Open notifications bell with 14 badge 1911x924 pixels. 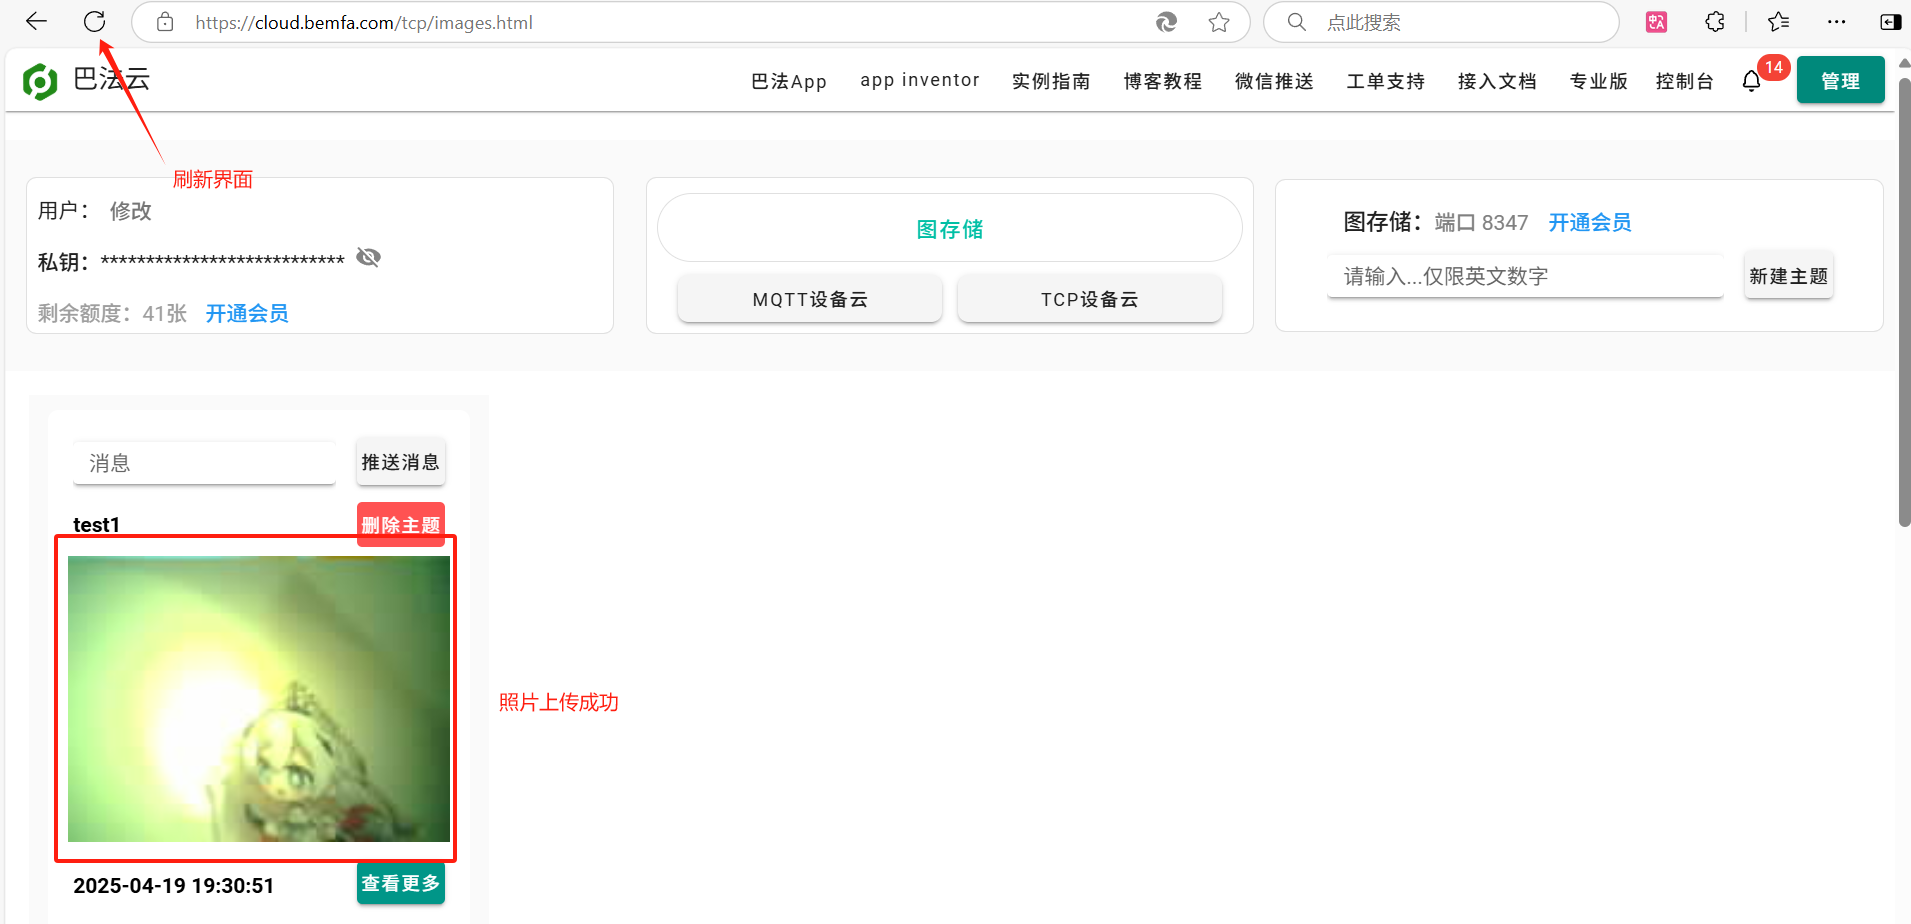(1752, 81)
